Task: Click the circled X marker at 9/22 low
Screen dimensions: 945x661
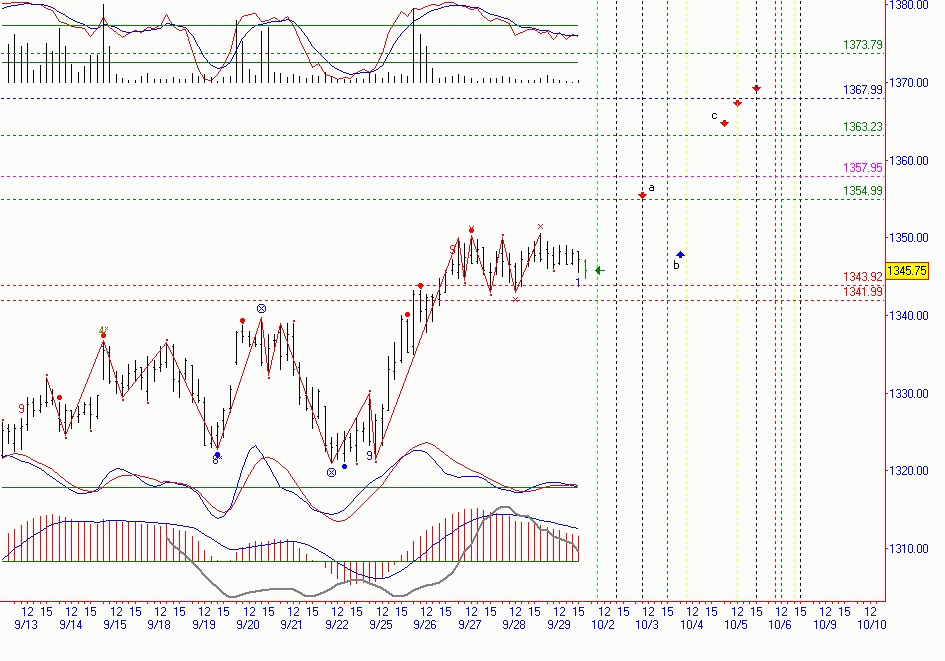Action: pos(331,471)
